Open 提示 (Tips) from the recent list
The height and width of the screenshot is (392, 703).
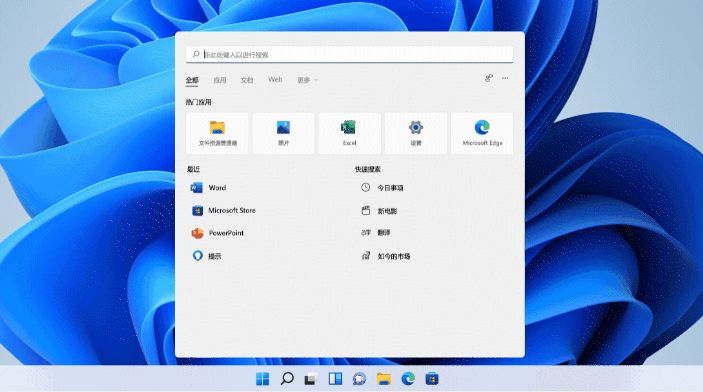pyautogui.click(x=206, y=256)
